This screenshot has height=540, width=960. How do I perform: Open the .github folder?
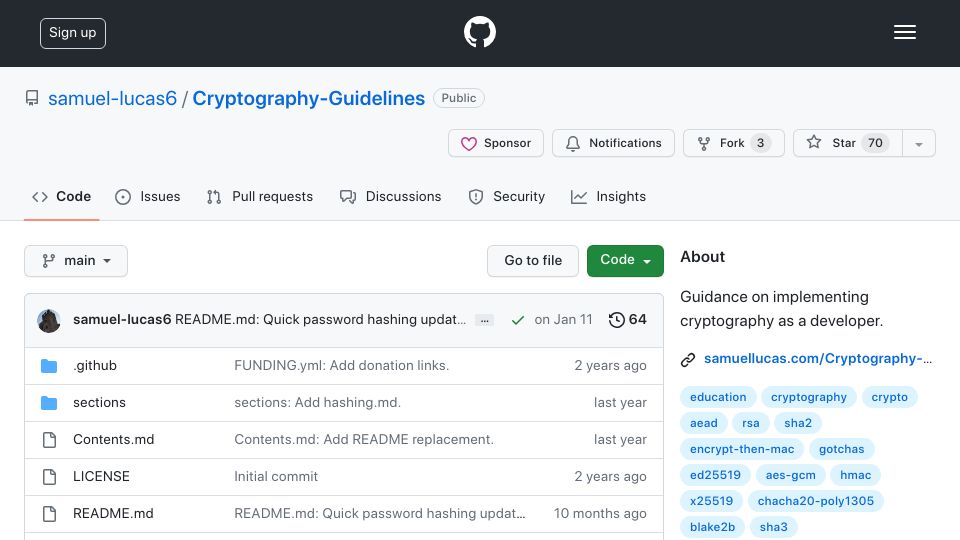95,366
